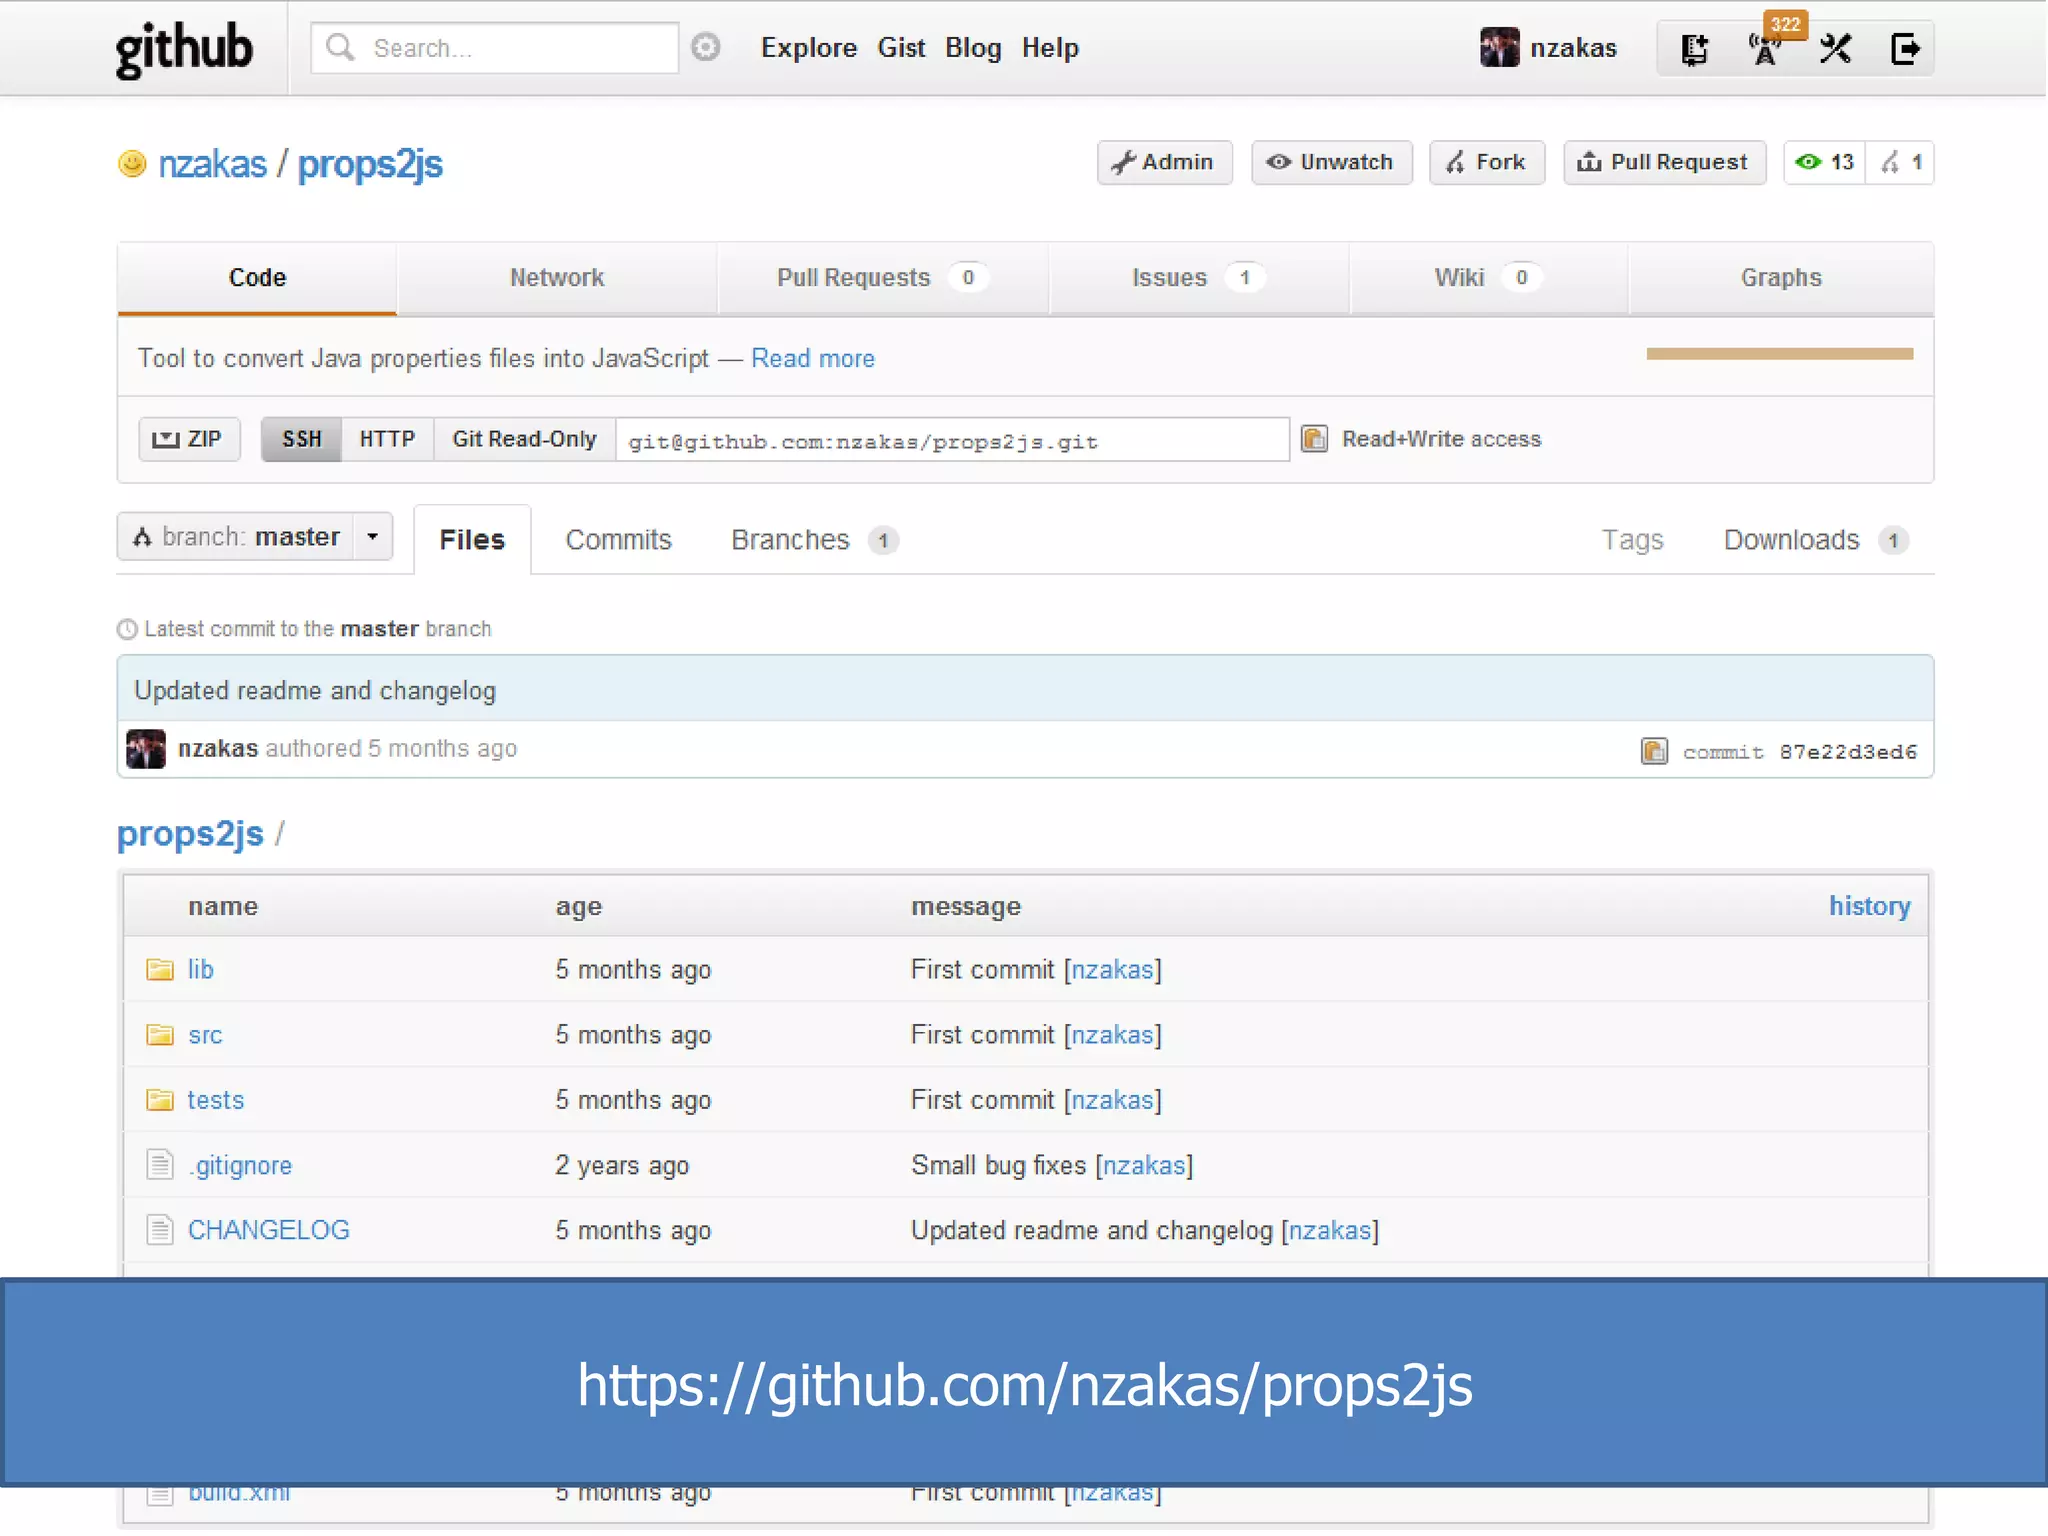Screen dimensions: 2048x1536
Task: Click the Fork button
Action: pos(1486,162)
